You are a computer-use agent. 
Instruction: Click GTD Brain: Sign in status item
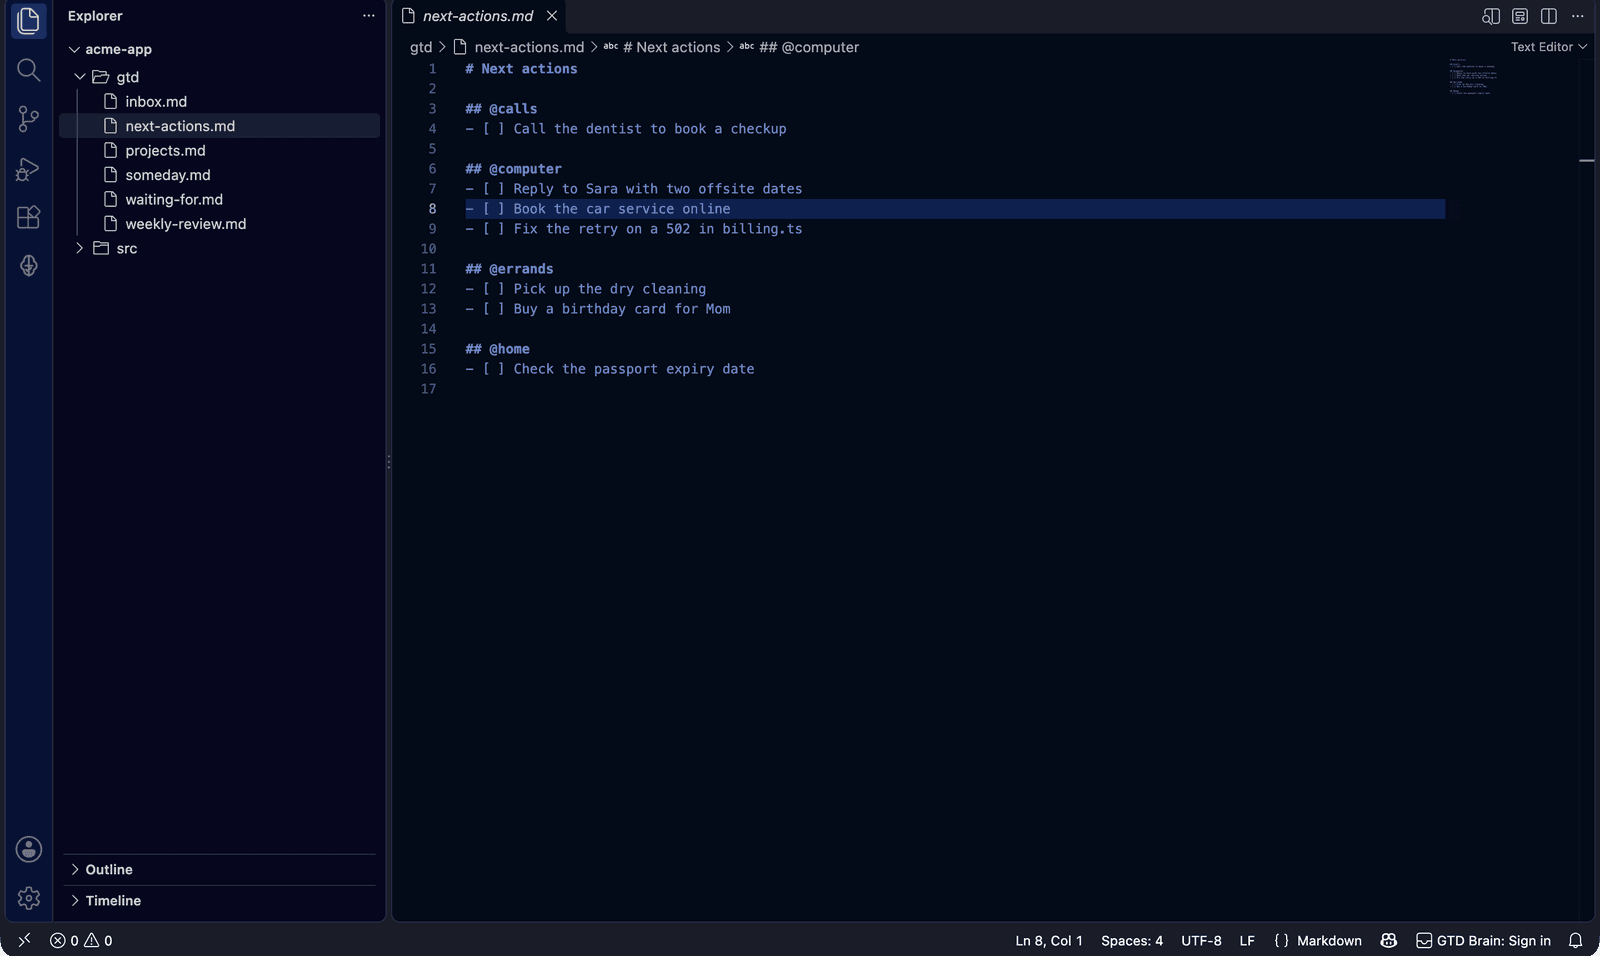tap(1483, 940)
